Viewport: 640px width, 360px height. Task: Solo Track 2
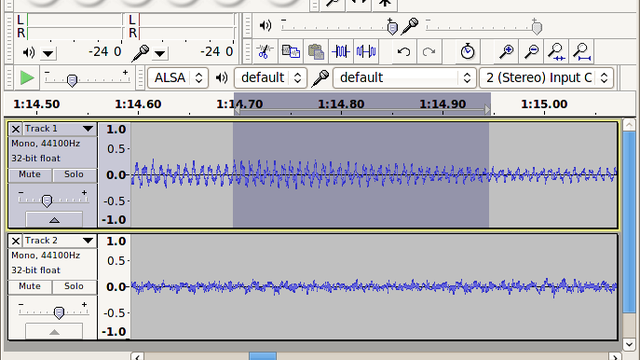(74, 287)
